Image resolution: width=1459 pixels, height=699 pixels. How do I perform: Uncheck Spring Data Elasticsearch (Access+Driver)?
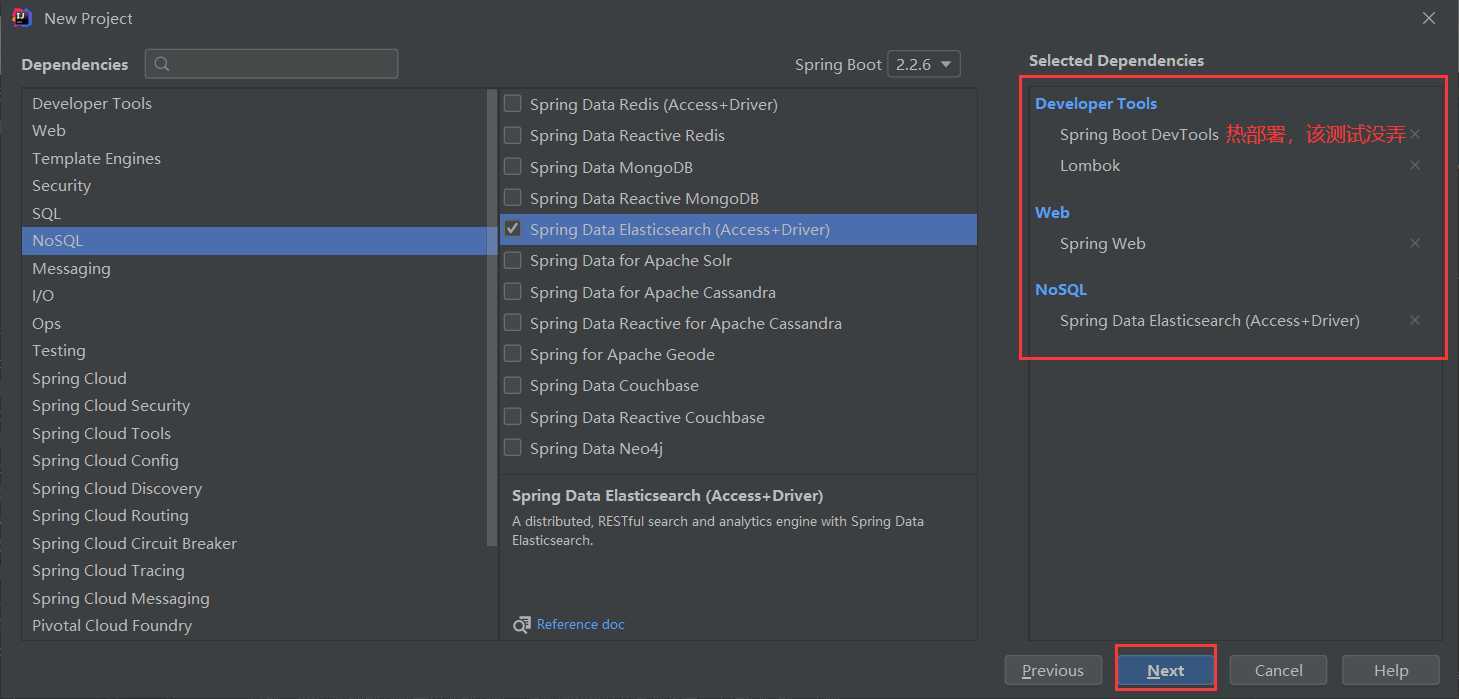point(513,229)
